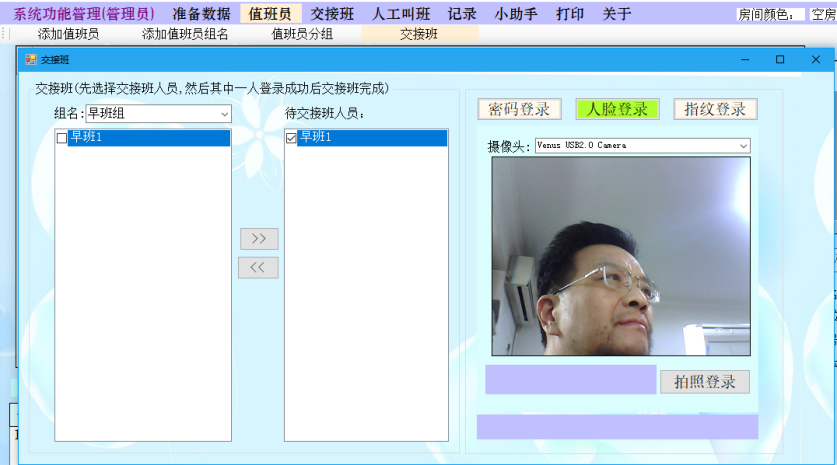Choose 指纹登录 login method
The image size is (837, 465).
click(x=715, y=109)
